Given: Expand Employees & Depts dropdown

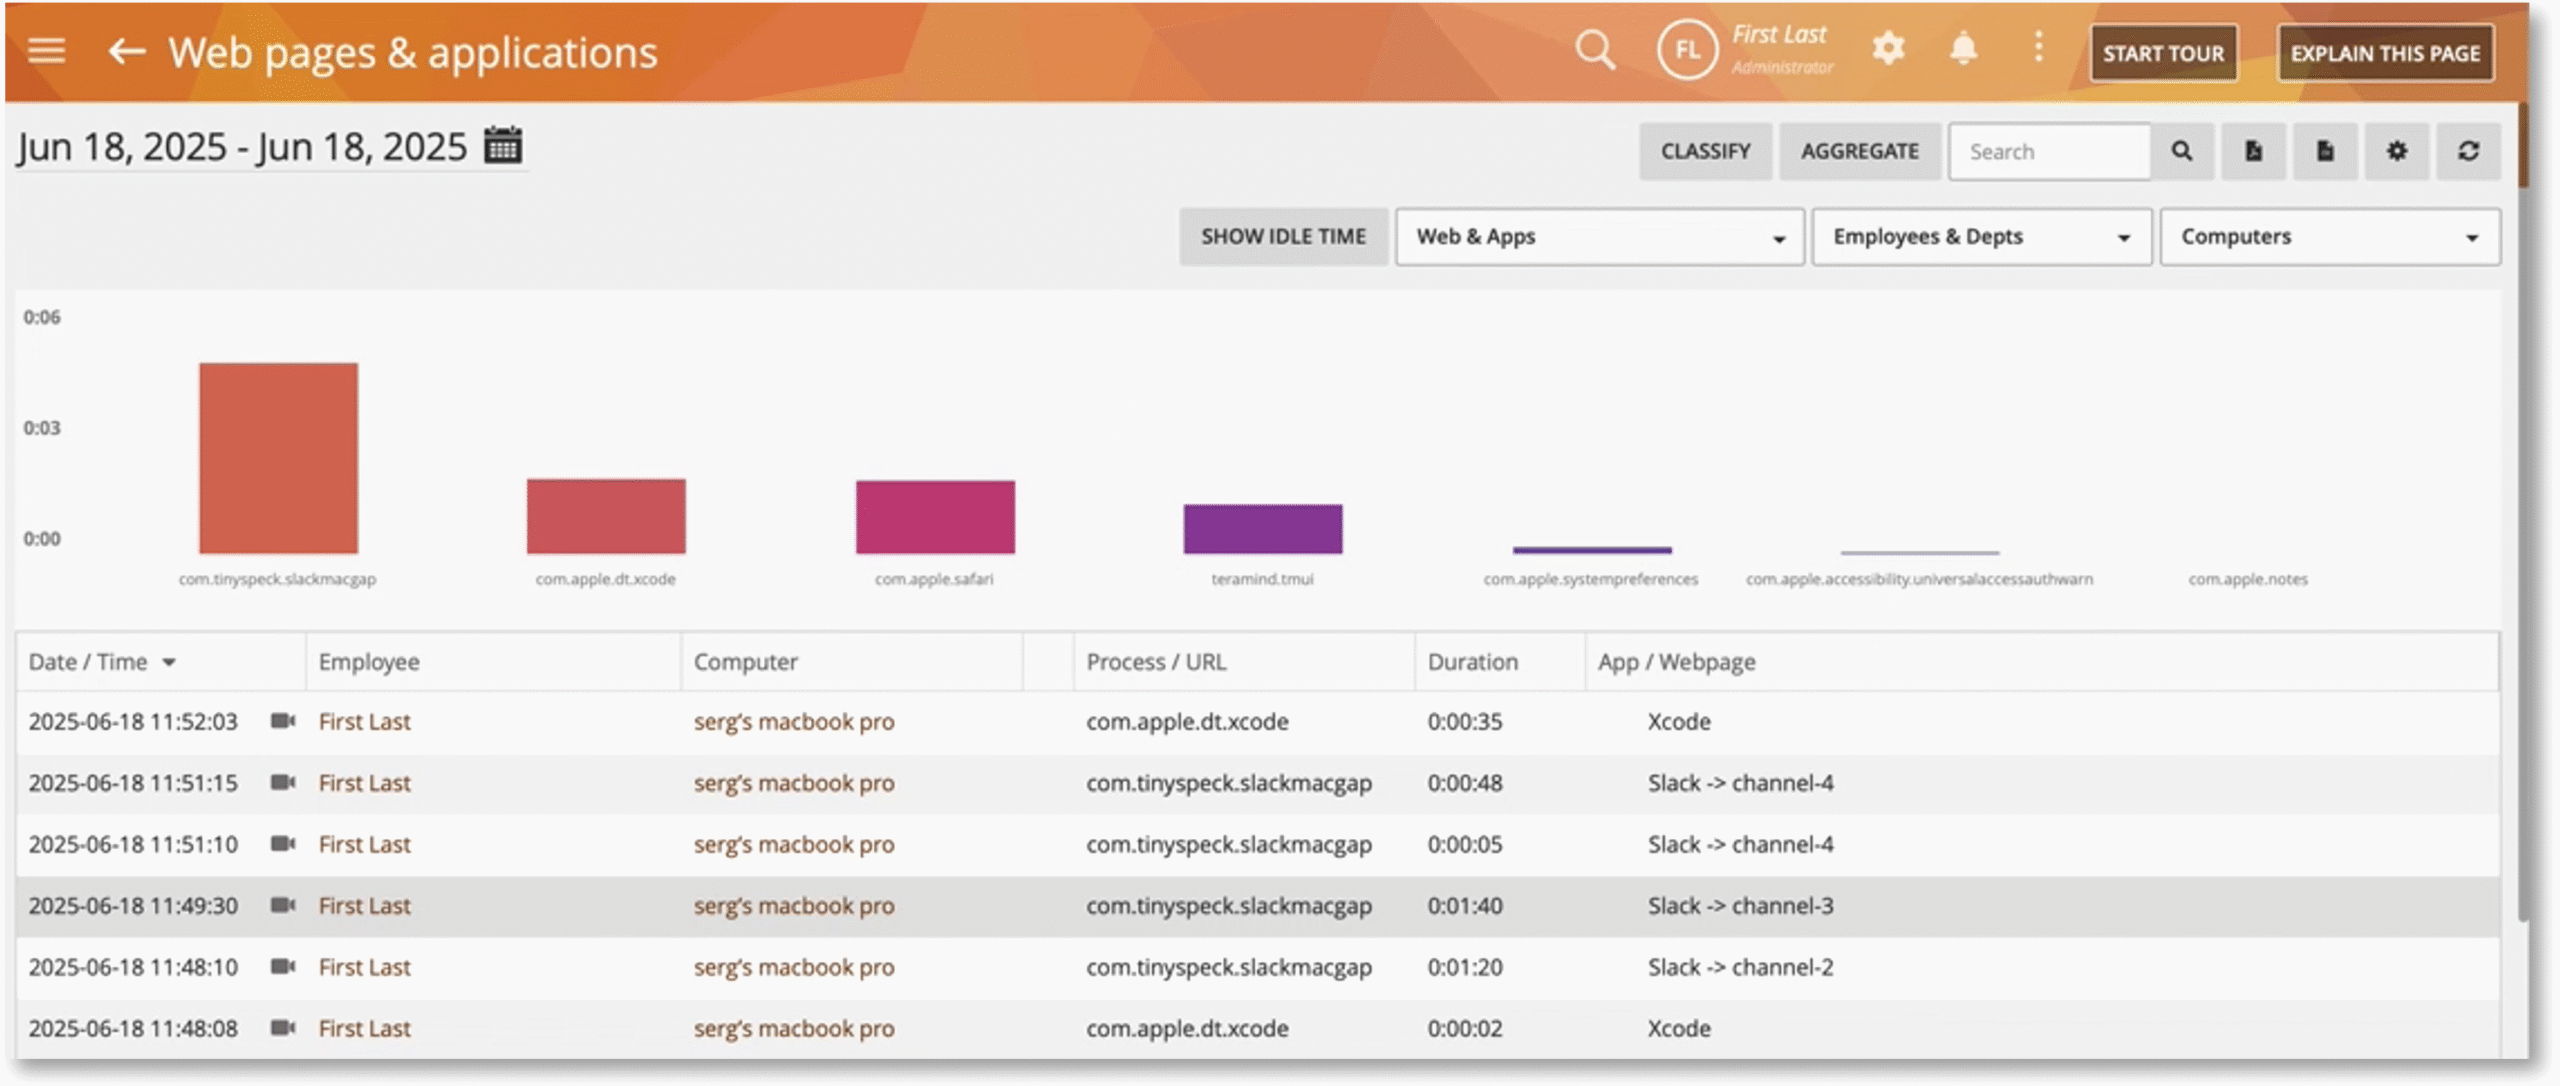Looking at the screenshot, I should pos(1980,237).
